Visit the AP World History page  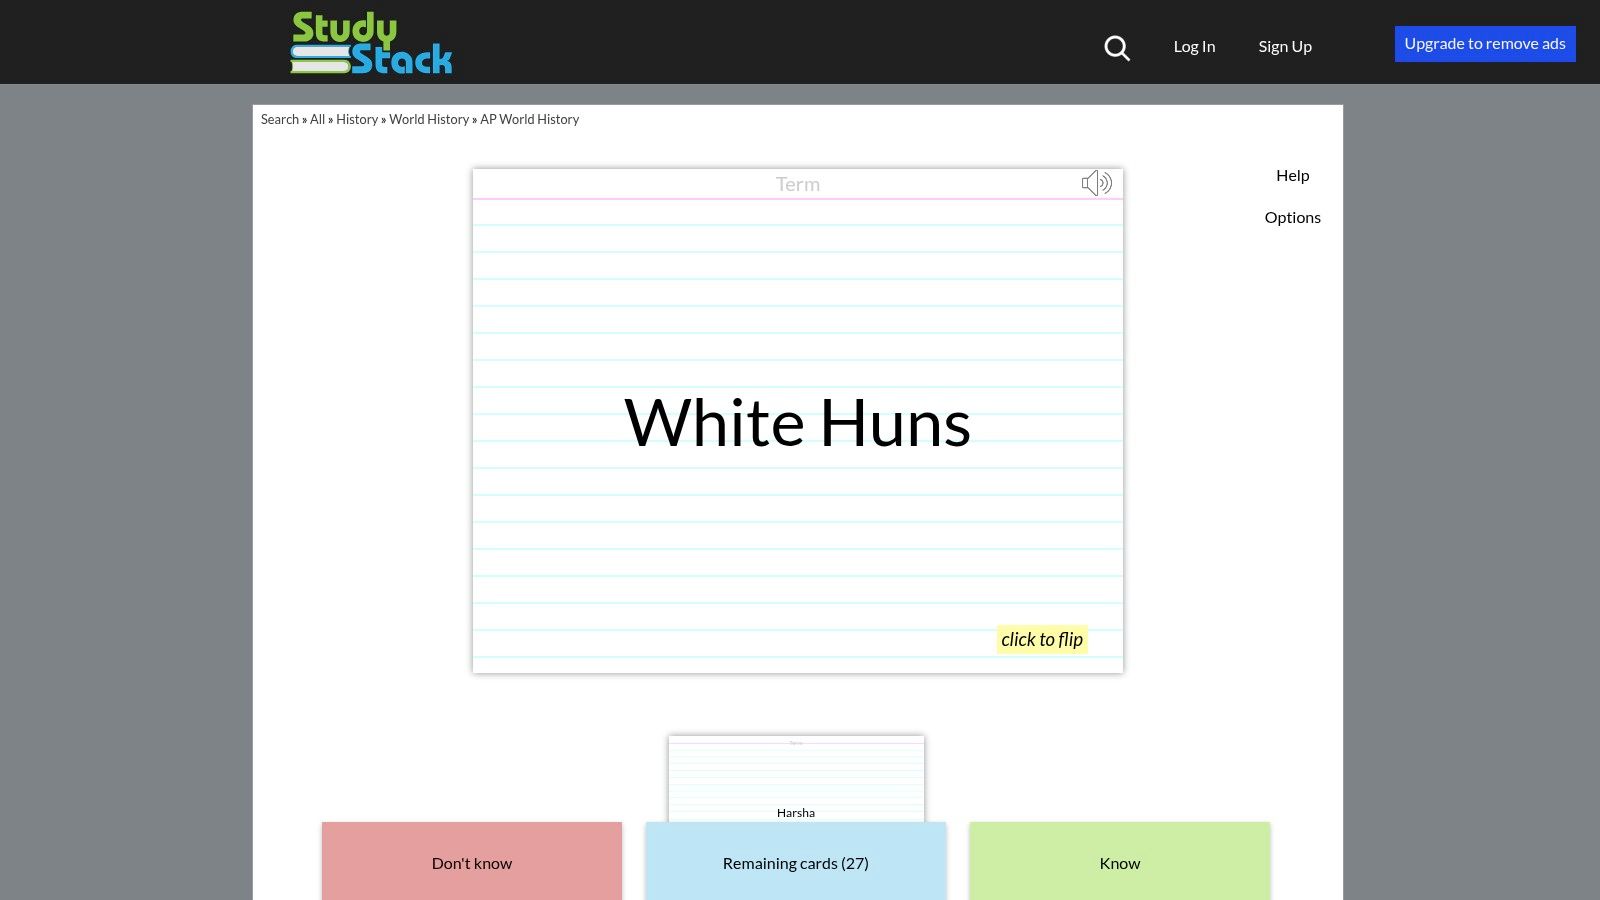[x=529, y=119]
